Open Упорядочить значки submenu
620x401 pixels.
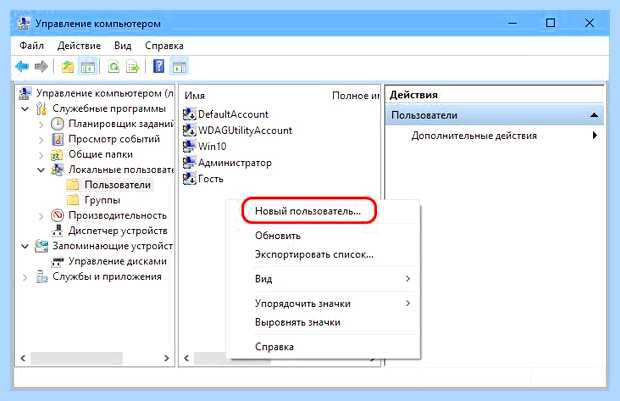(x=325, y=303)
